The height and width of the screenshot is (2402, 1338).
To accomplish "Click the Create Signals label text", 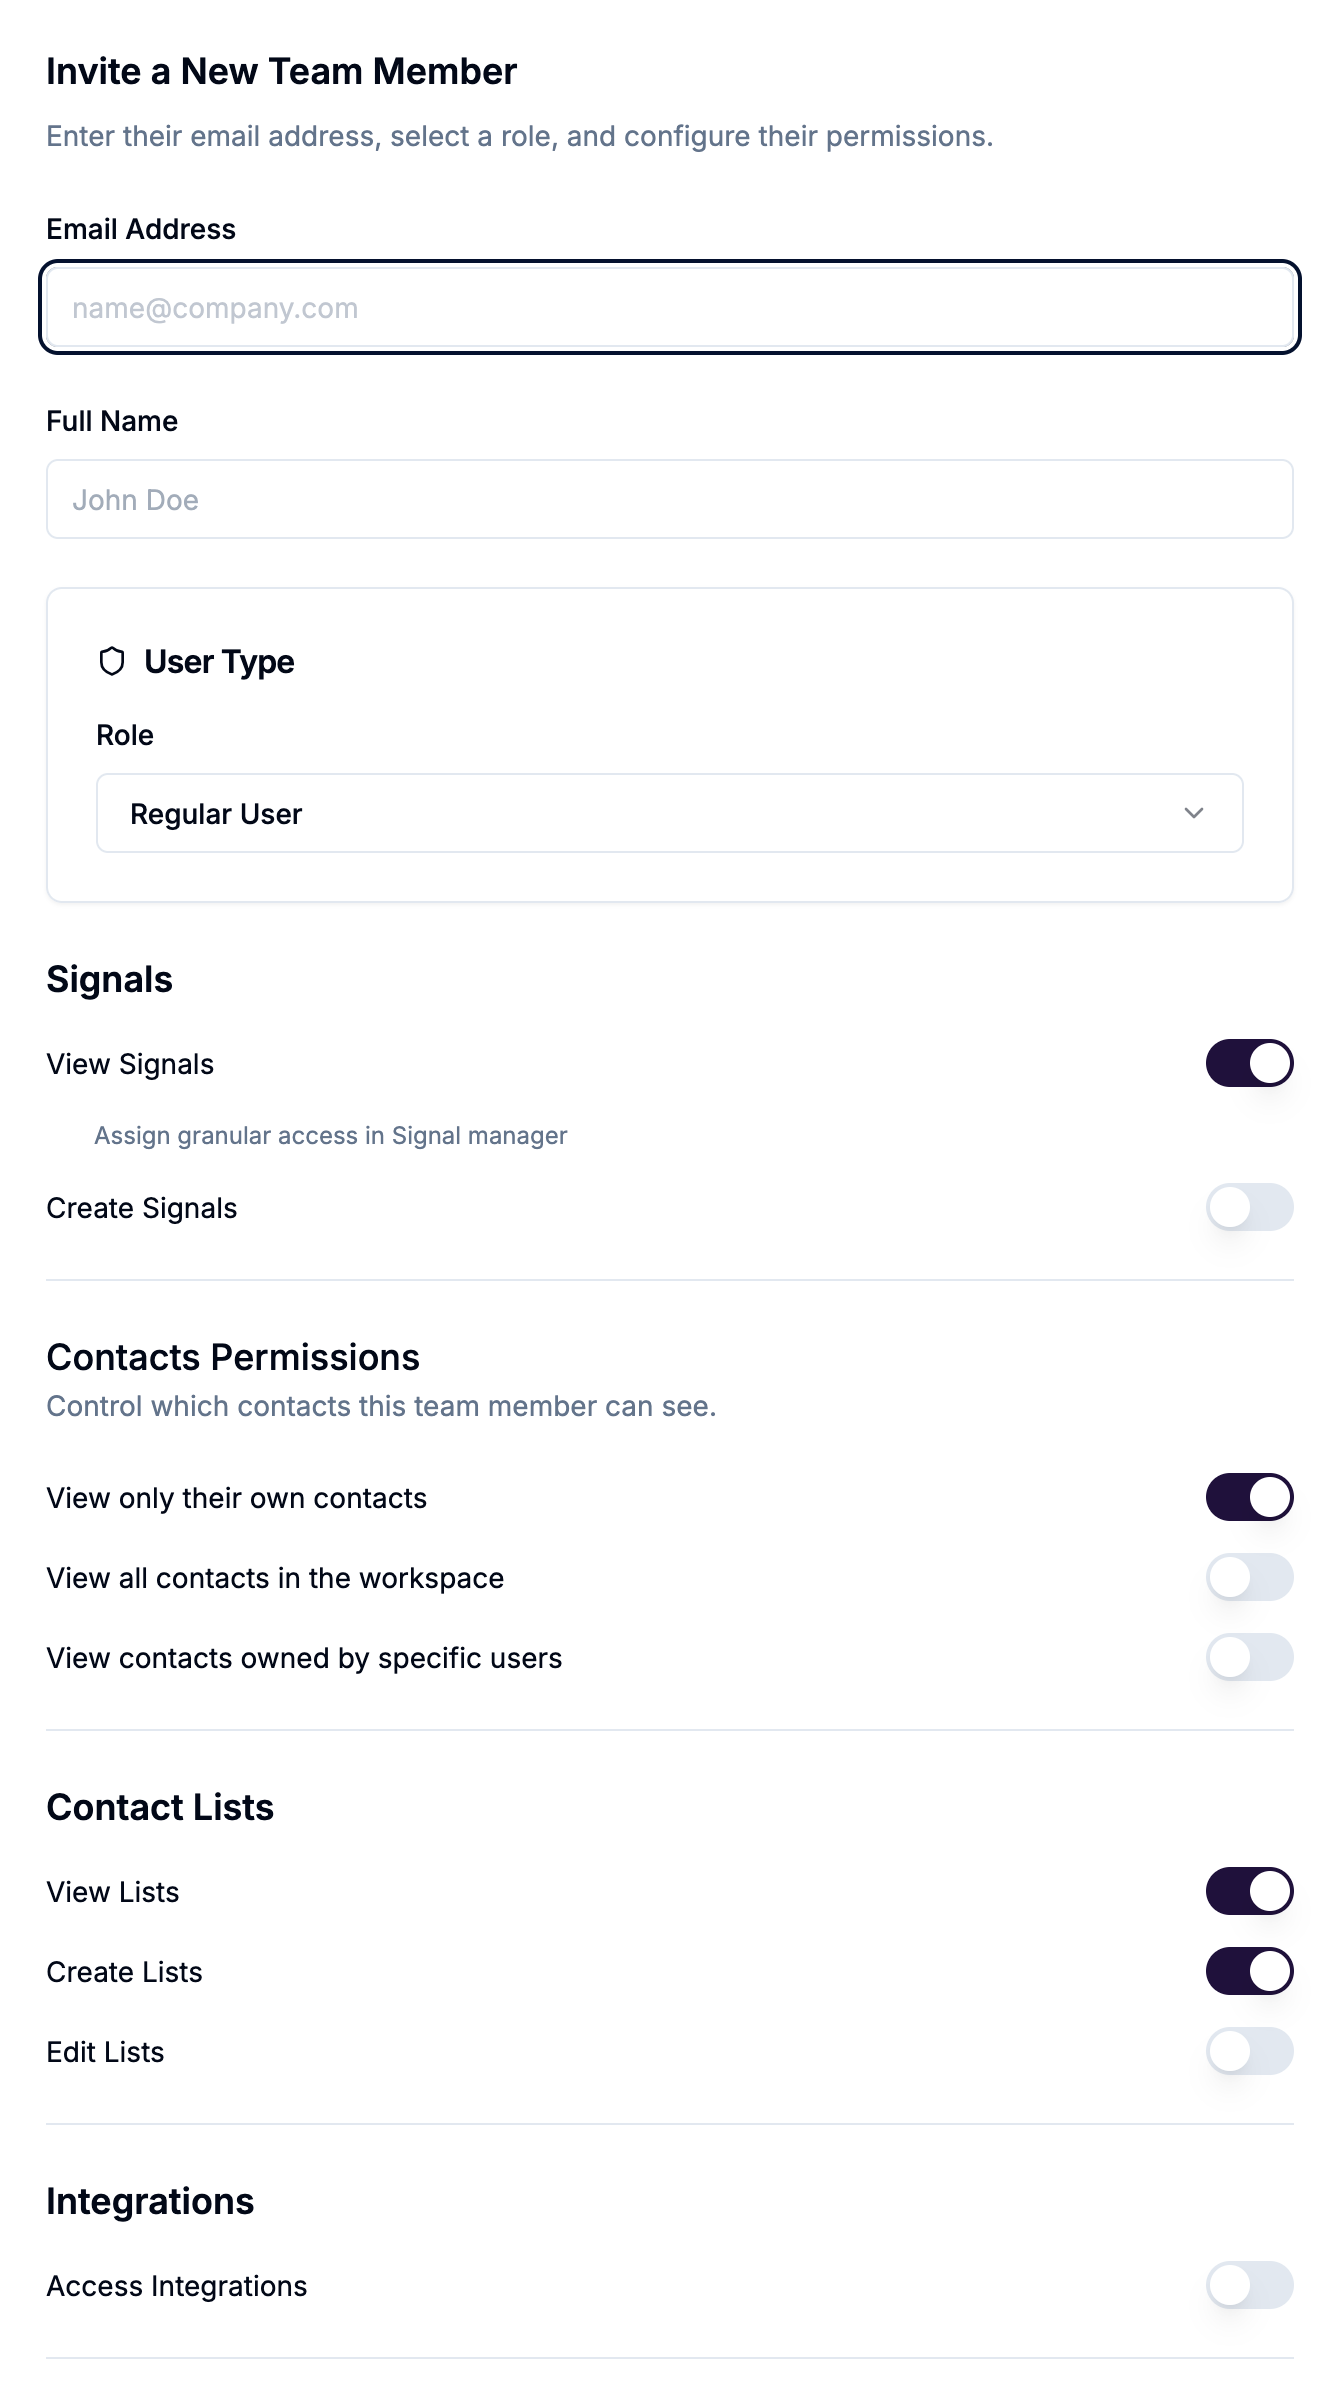I will tap(142, 1208).
